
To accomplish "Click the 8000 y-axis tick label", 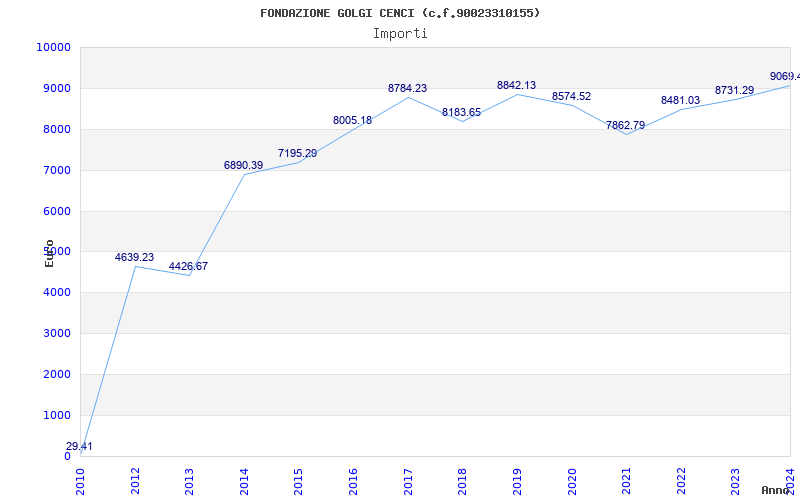I will tap(56, 130).
